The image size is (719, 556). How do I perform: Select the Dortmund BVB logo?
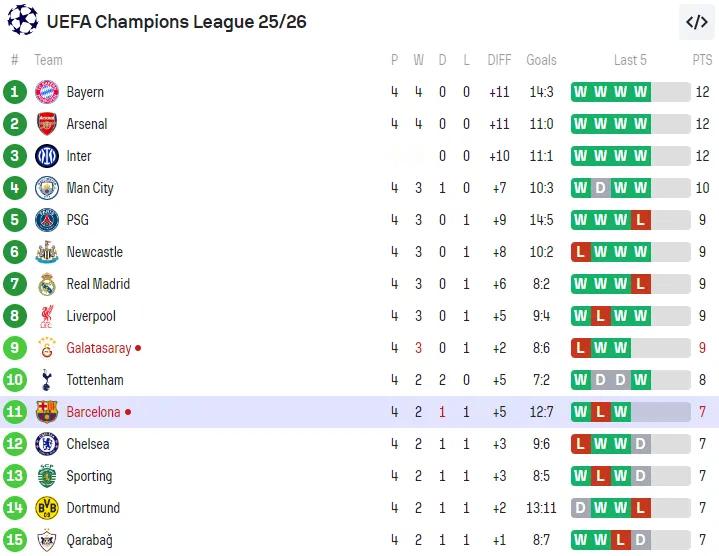pyautogui.click(x=47, y=508)
